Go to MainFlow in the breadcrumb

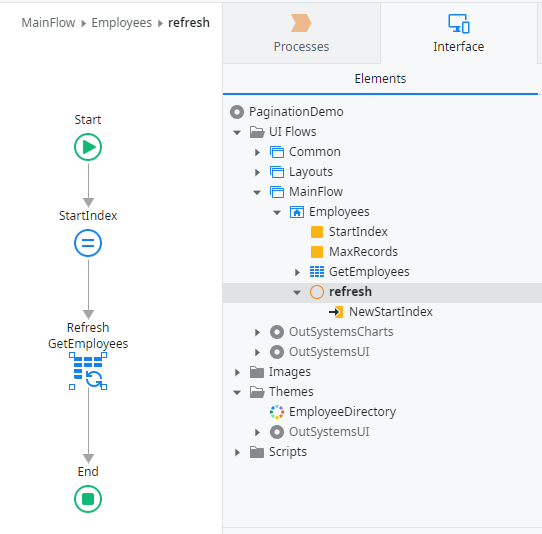tap(48, 23)
